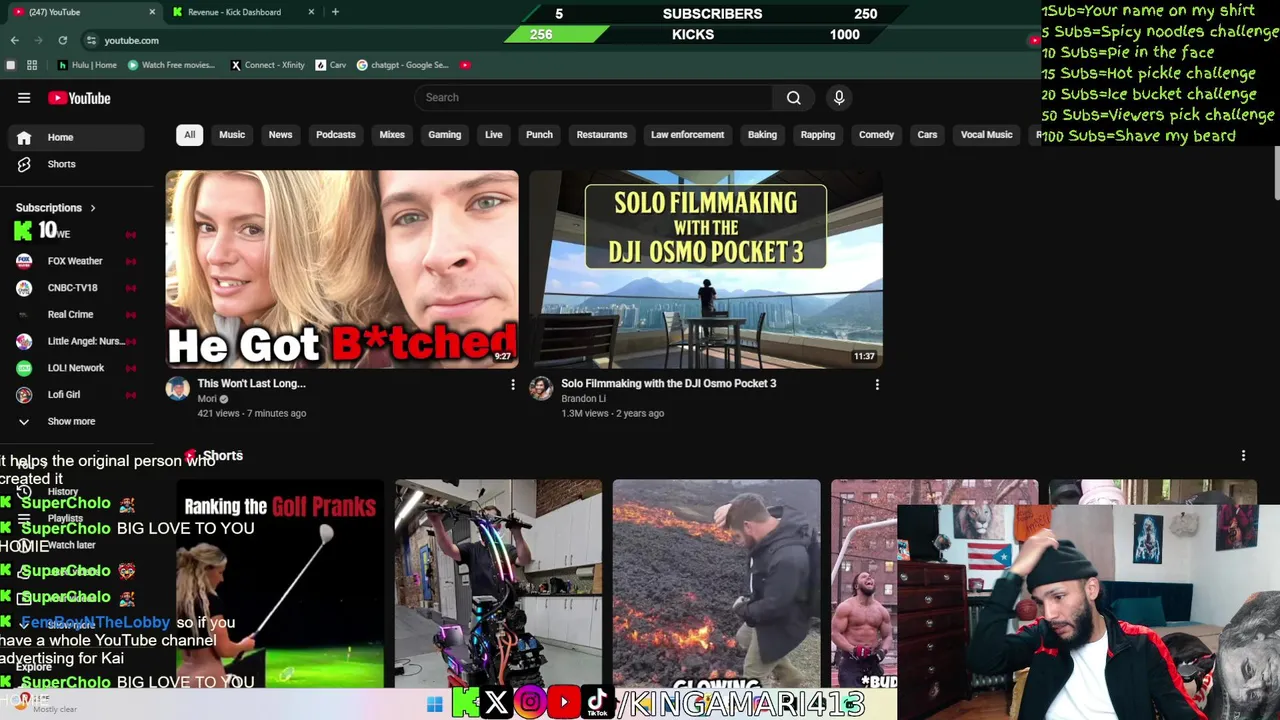
Task: Open the Lofi Girl subscription
Action: (75, 395)
